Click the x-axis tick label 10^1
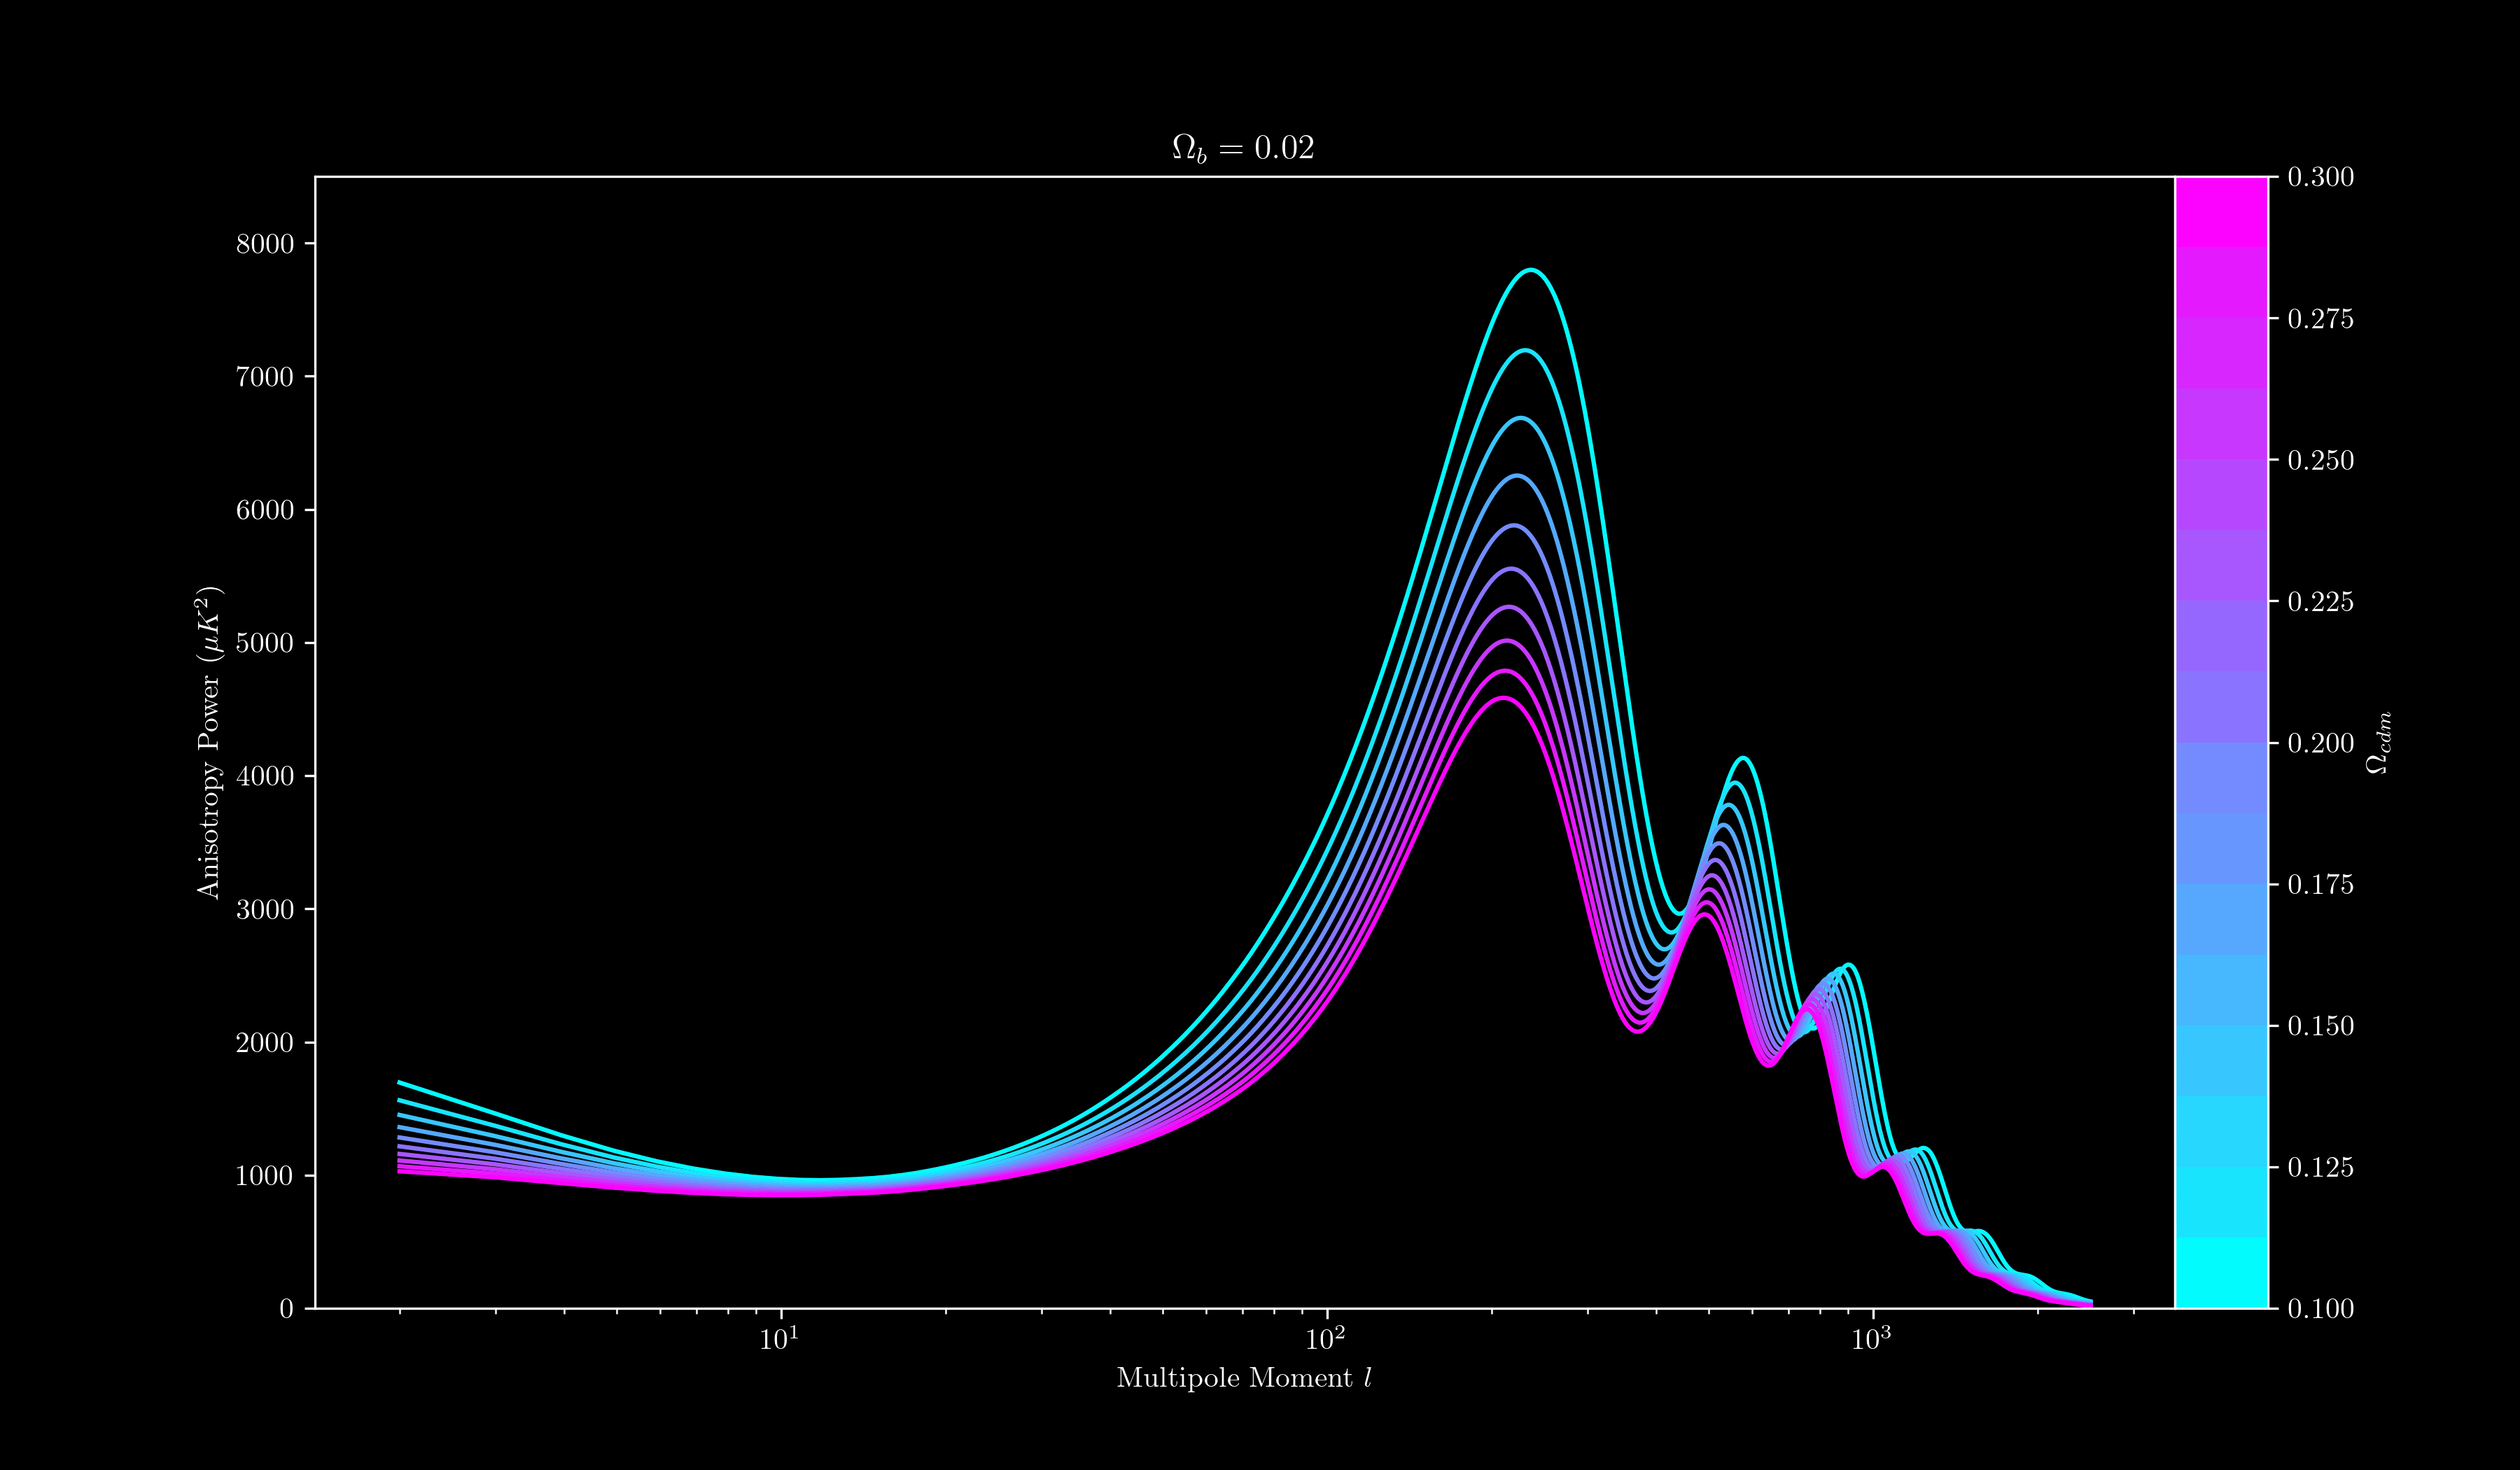The width and height of the screenshot is (2520, 1470). (779, 1339)
